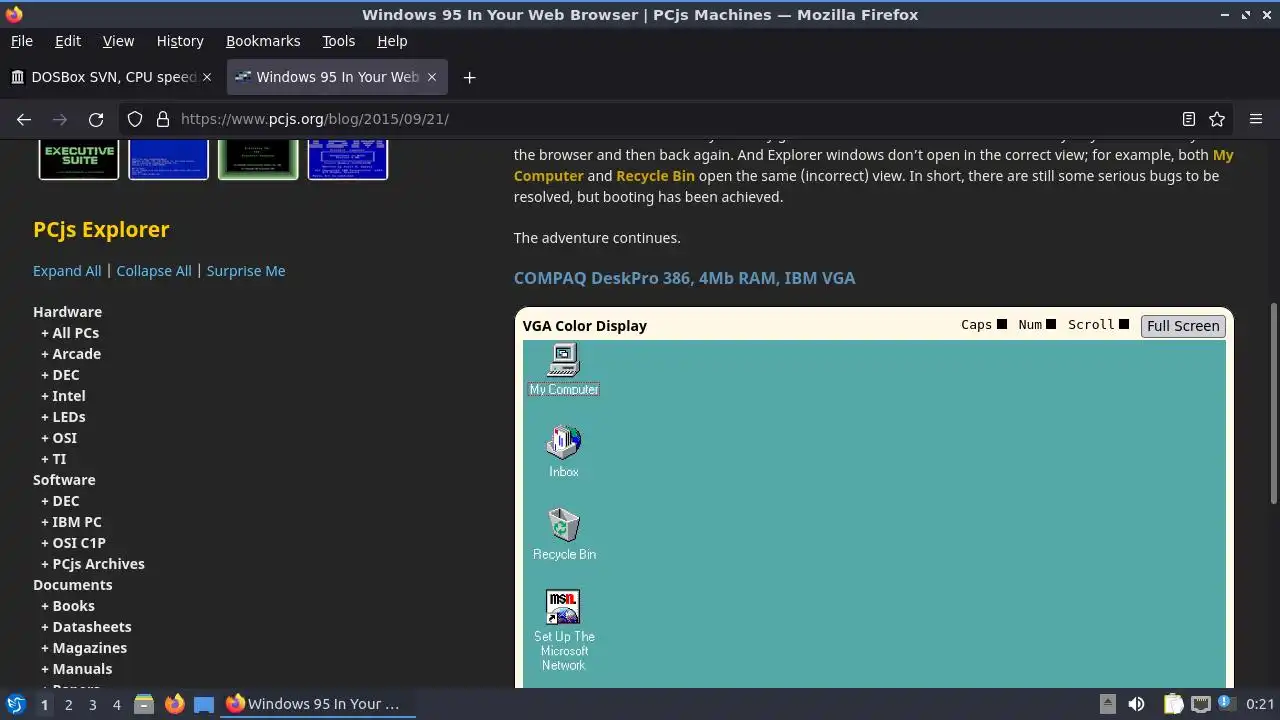
Task: Open the My Computer desktop icon
Action: (564, 370)
